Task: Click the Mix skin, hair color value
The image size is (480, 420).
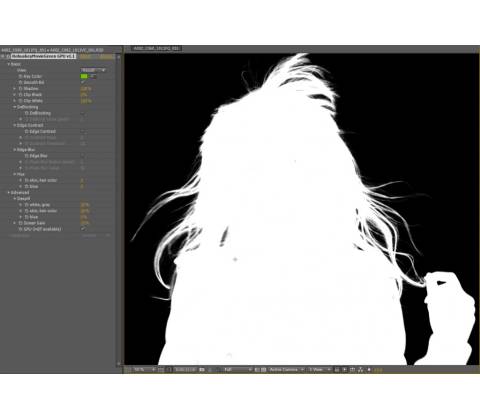Action: 82,180
